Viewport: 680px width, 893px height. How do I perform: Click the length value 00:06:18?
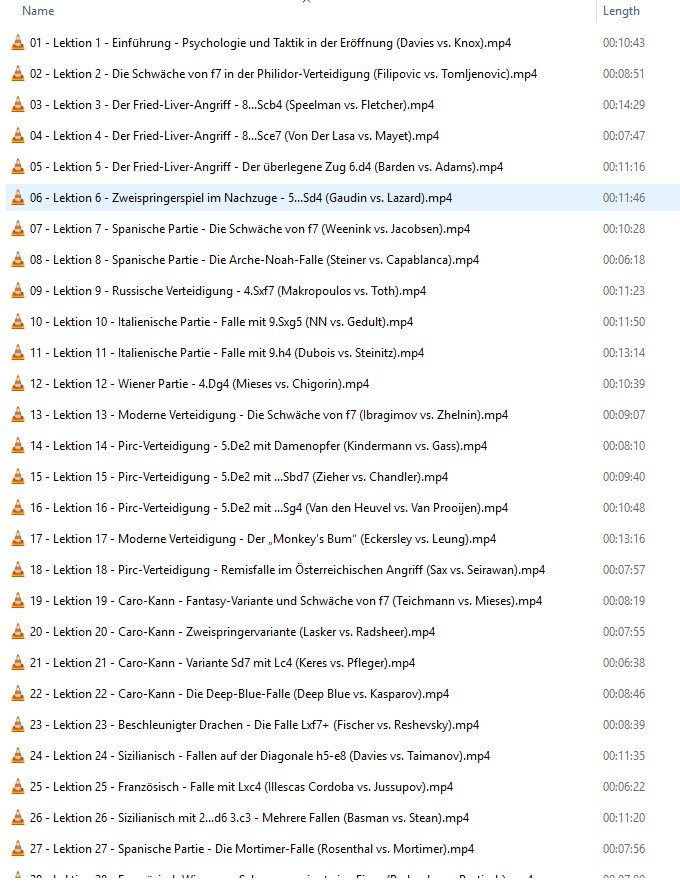click(x=624, y=260)
